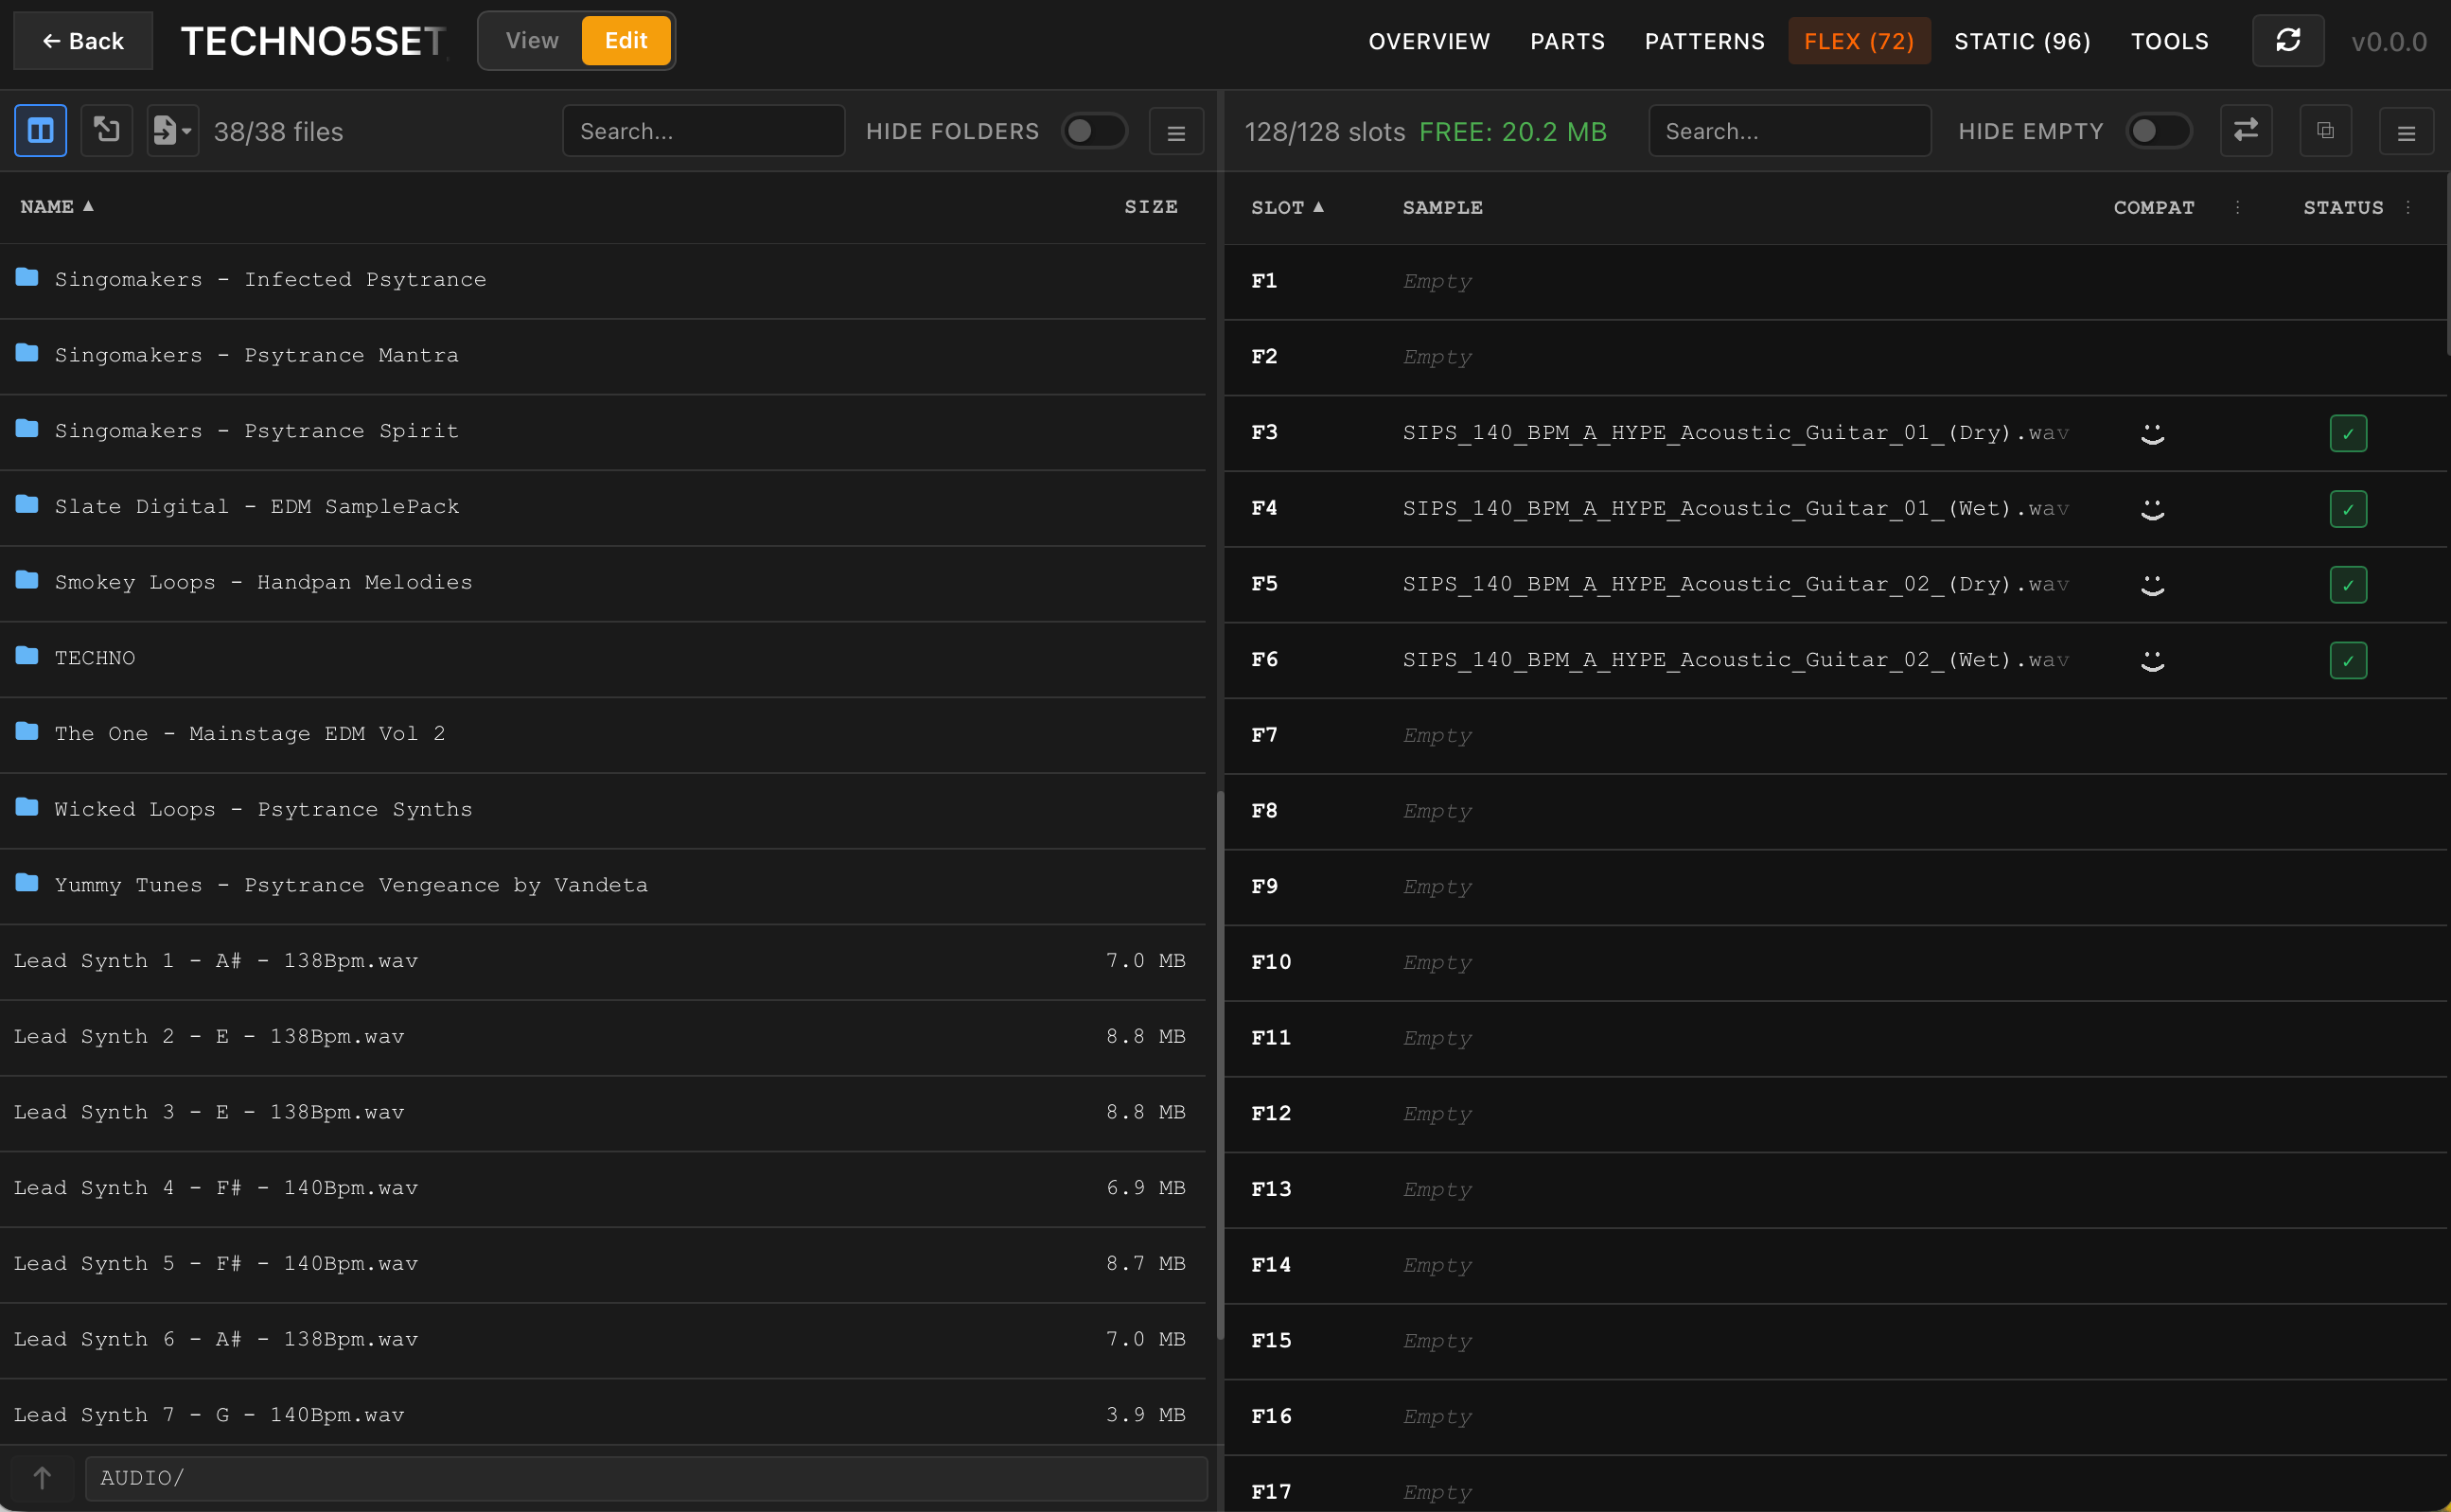
Task: Open the OVERVIEW tab
Action: pyautogui.click(x=1429, y=41)
